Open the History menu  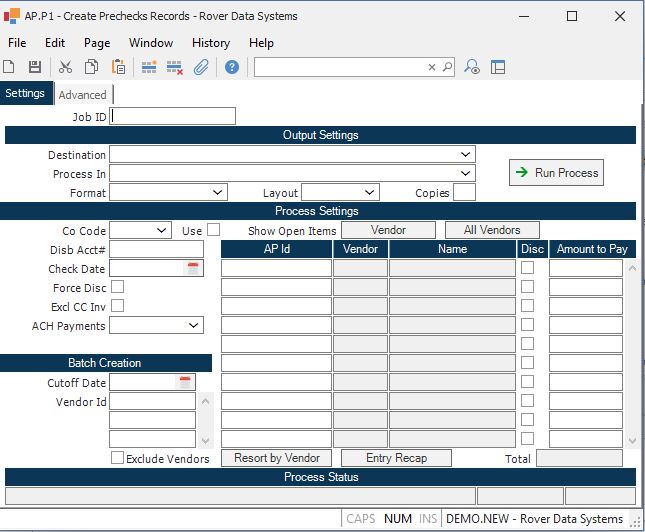[210, 43]
